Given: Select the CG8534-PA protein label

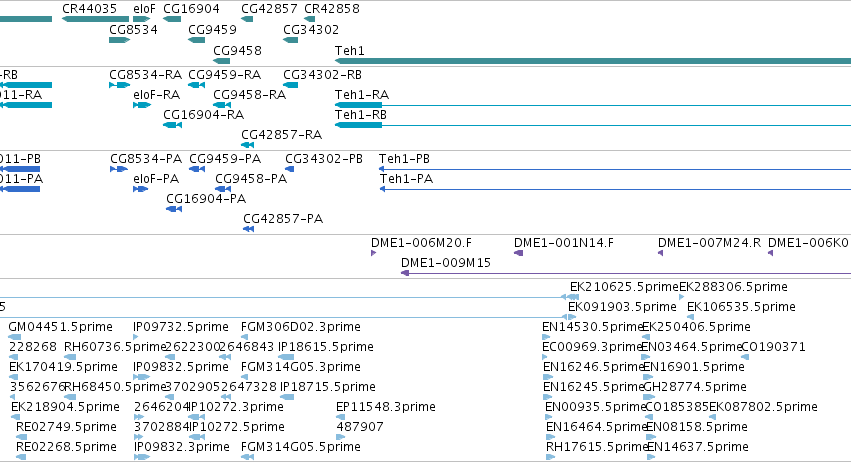Looking at the screenshot, I should tap(146, 159).
